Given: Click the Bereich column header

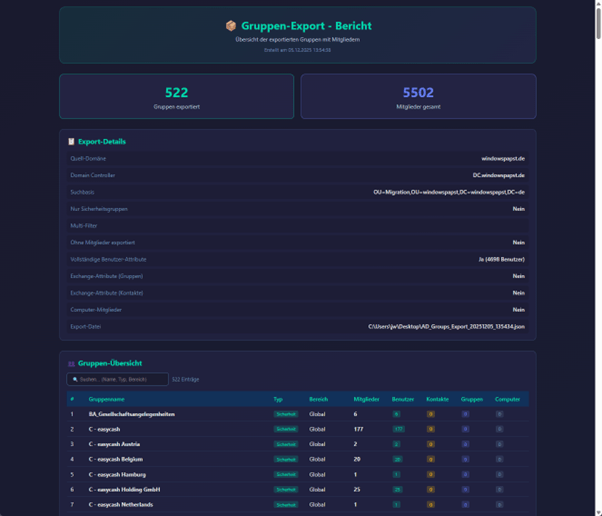Looking at the screenshot, I should pos(318,399).
